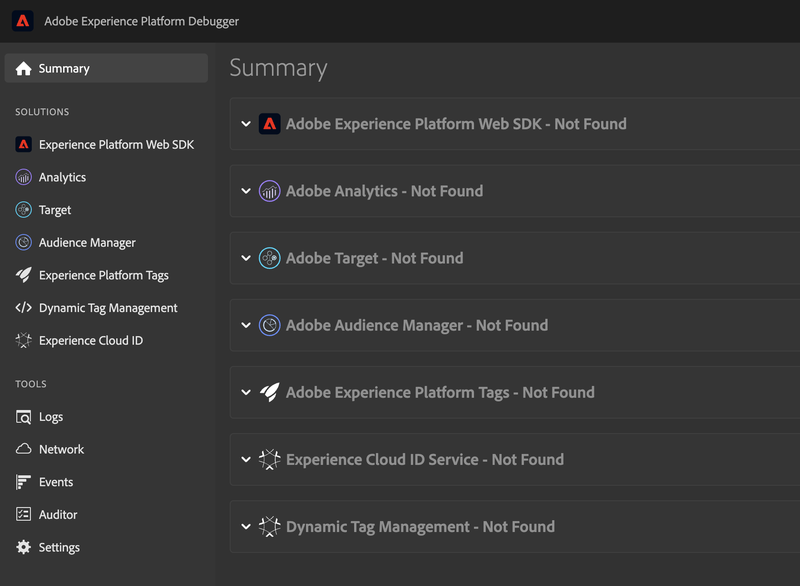Click 'Adobe Analytics - Not Found' heading
The height and width of the screenshot is (586, 800).
tap(384, 191)
